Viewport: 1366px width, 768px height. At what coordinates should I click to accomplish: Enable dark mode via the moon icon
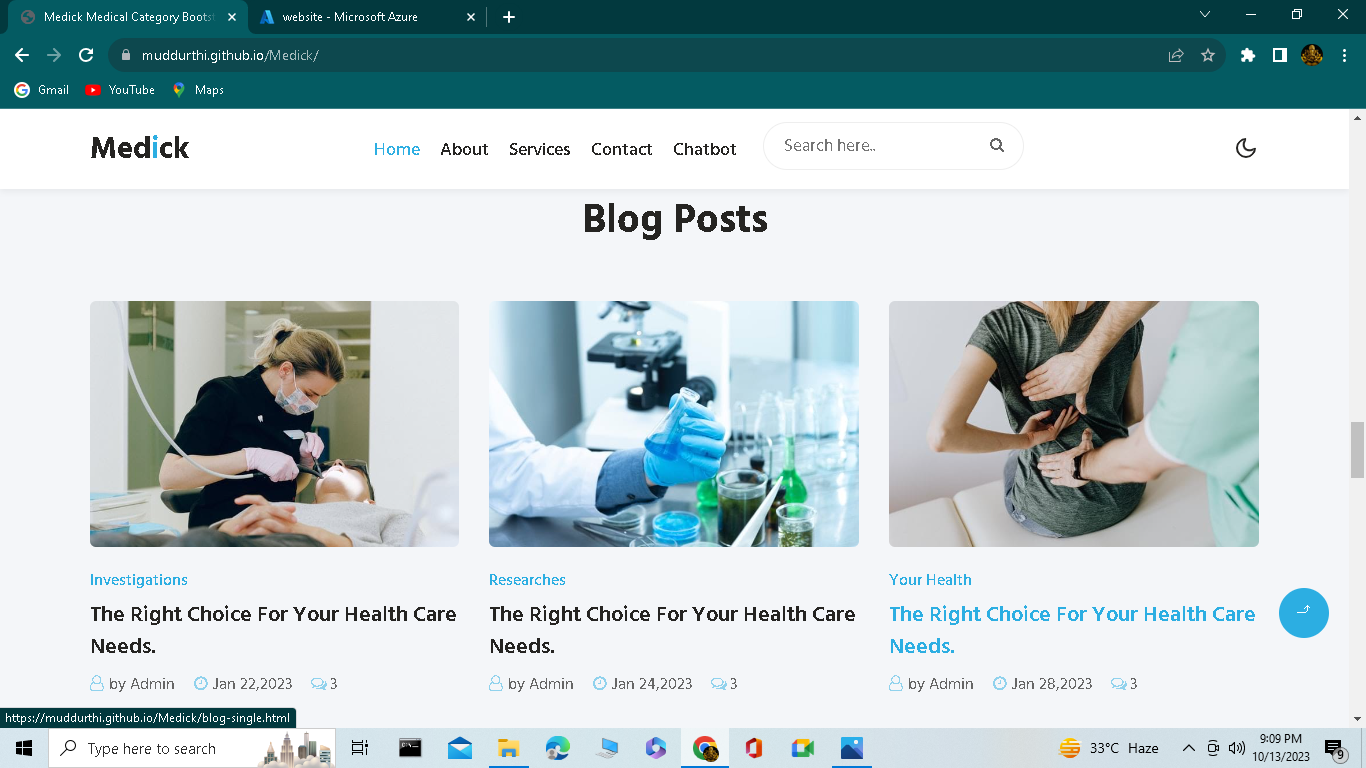[x=1245, y=147]
